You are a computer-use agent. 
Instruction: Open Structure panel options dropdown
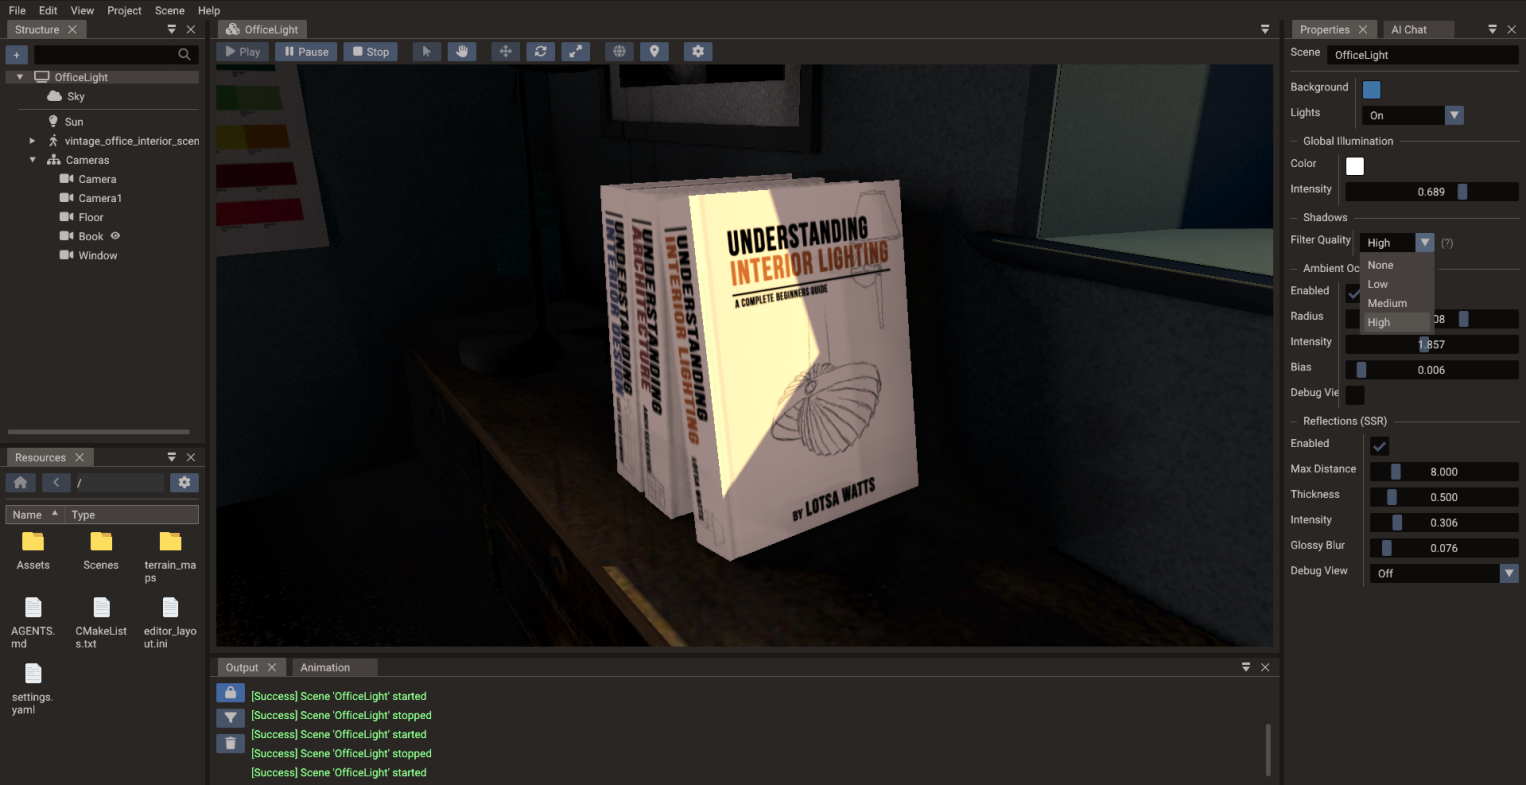[171, 30]
